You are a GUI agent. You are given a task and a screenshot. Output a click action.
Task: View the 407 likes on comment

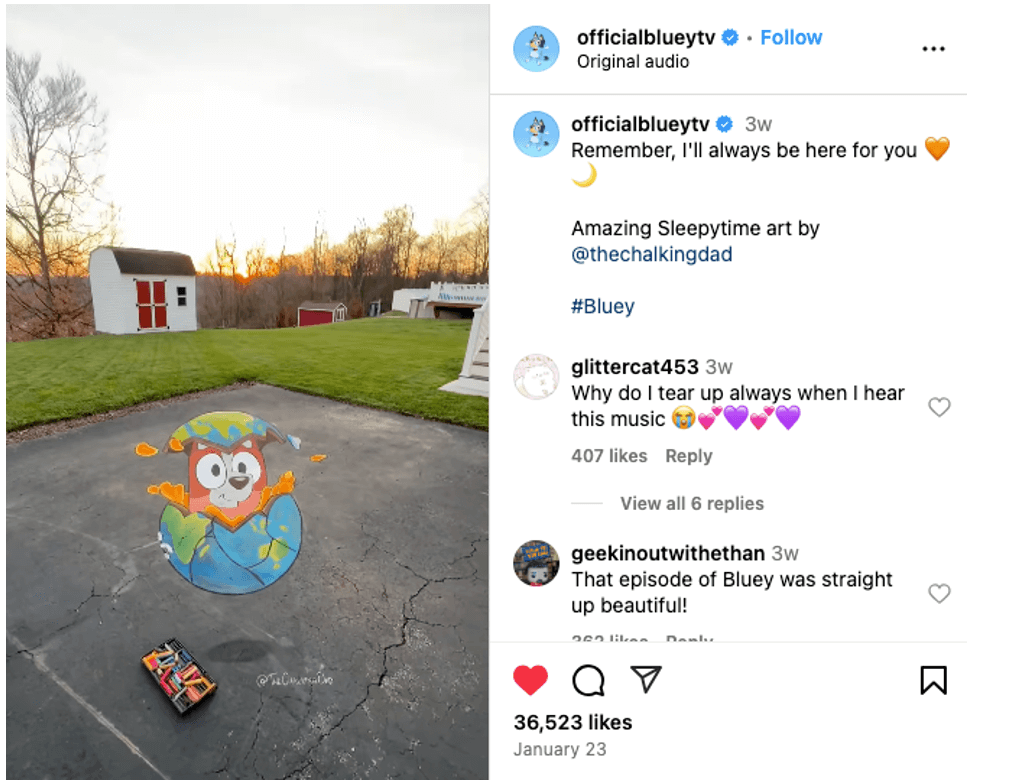click(609, 455)
